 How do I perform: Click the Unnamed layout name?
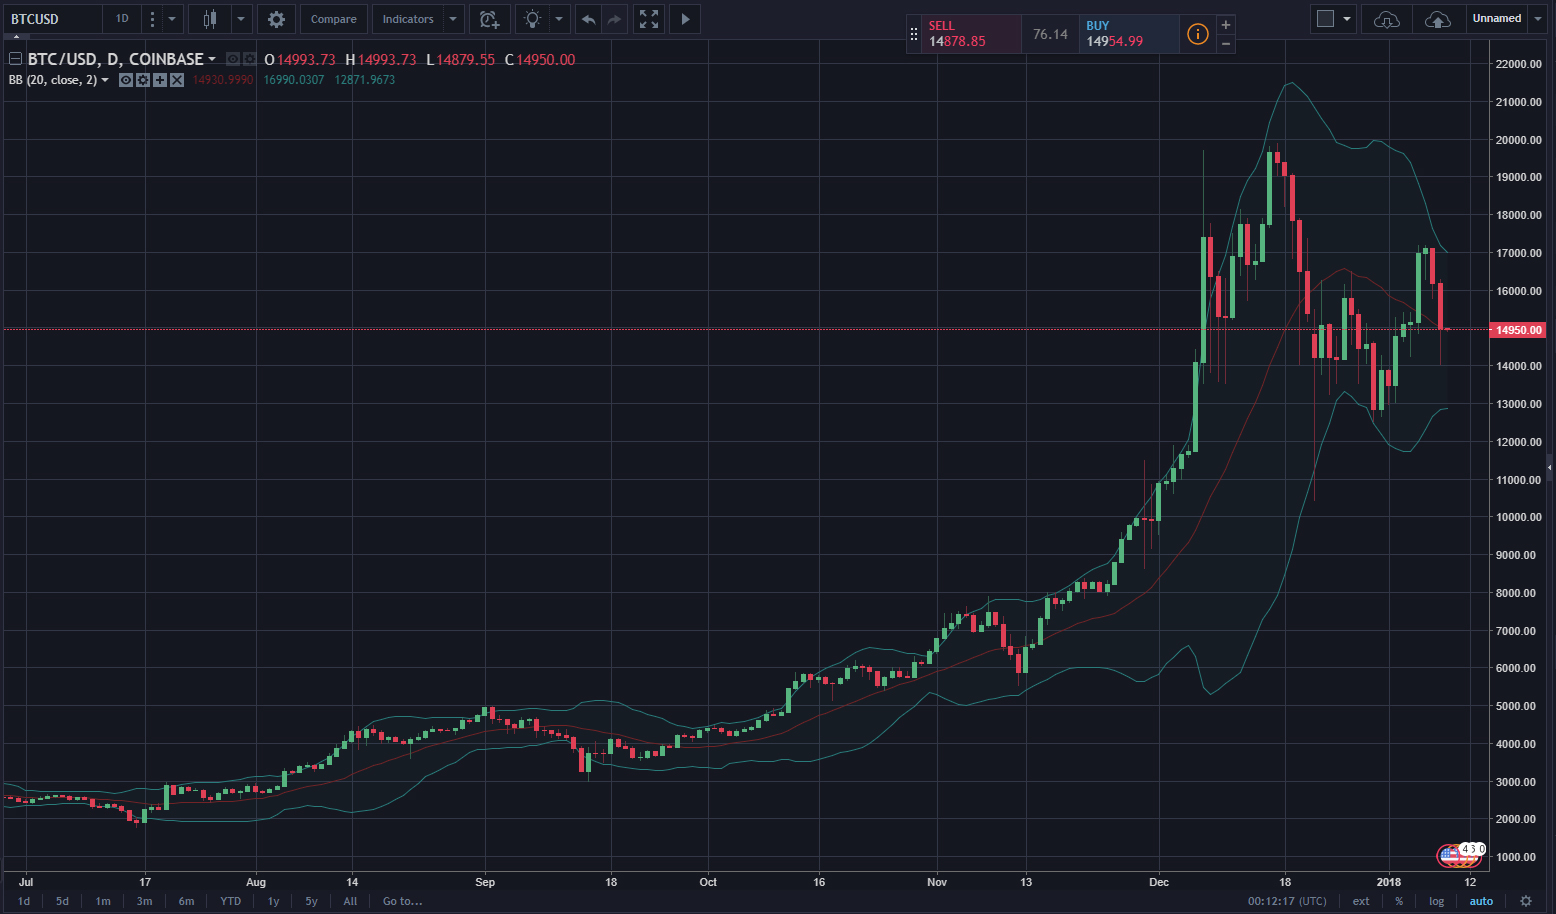1497,19
